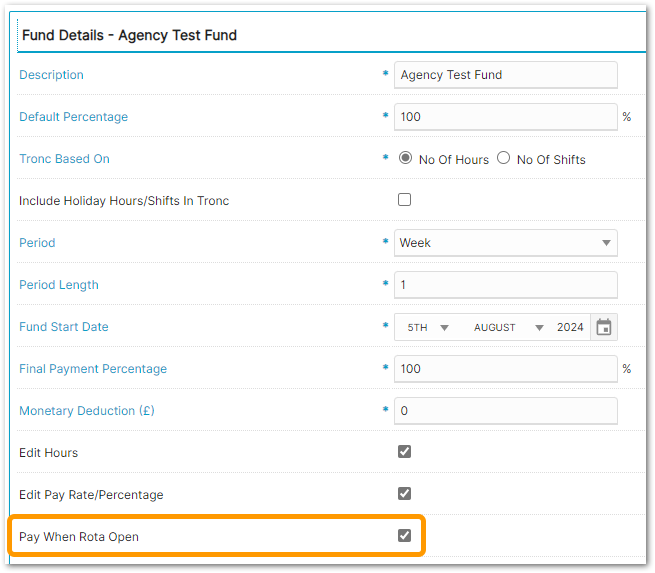Enable Include Holiday Hours/Shifts In Tronc checkbox
Image resolution: width=655 pixels, height=573 pixels.
[x=405, y=200]
